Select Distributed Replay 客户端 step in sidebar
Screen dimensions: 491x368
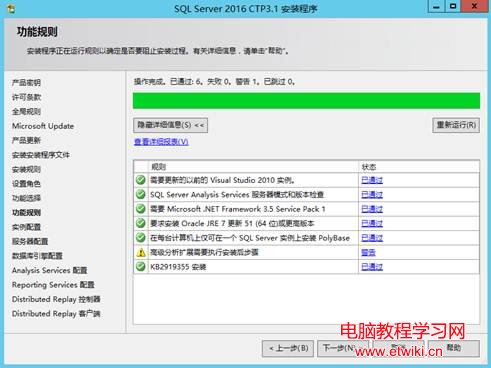click(56, 314)
